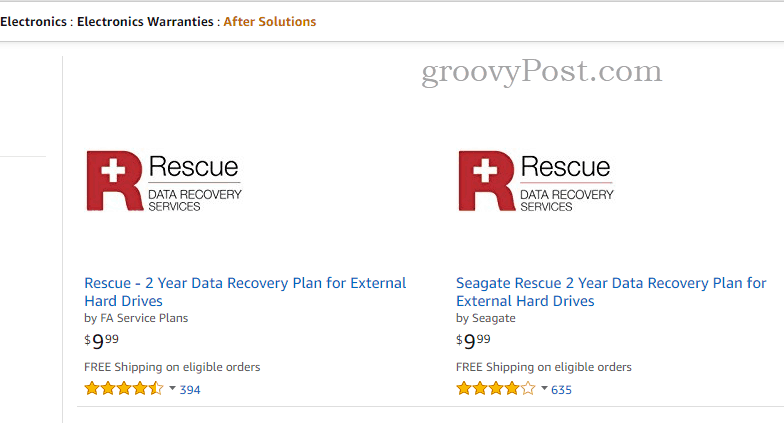Open the Rescue logo image above Seagate listing
The image size is (784, 423).
[x=536, y=182]
